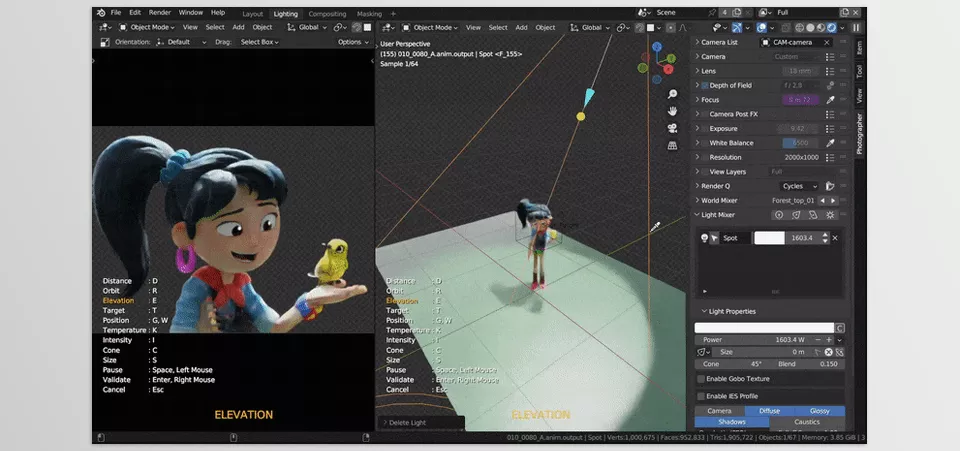
Task: Remove the Spot light with its X
Action: pyautogui.click(x=834, y=238)
